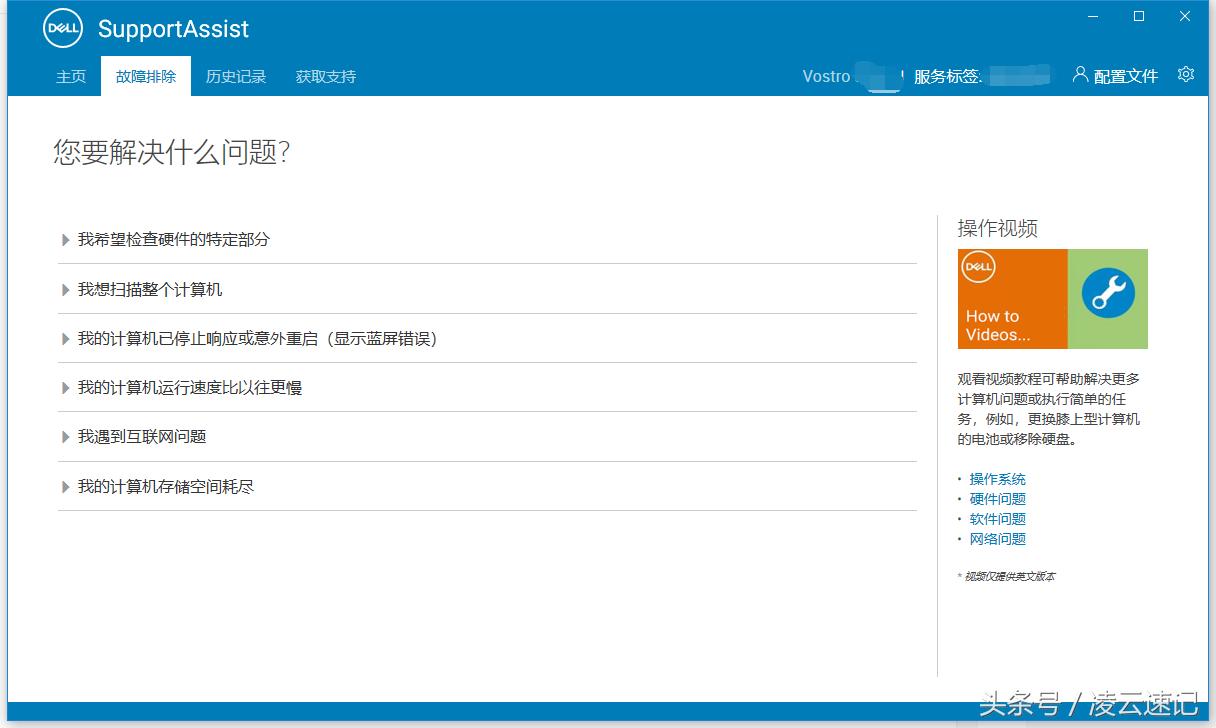1216x728 pixels.
Task: Expand 我遇到互联网问题
Action: (140, 436)
